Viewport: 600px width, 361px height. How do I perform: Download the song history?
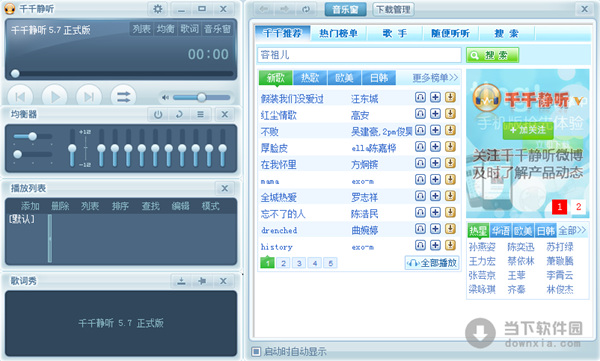[450, 245]
